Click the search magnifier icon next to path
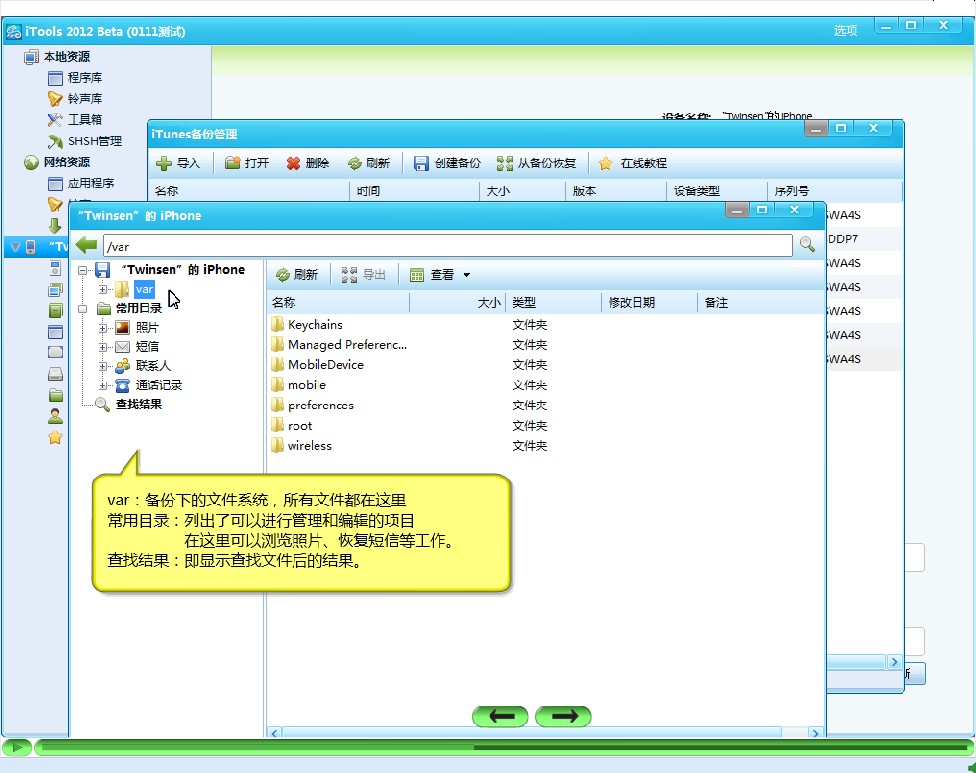 tap(807, 245)
